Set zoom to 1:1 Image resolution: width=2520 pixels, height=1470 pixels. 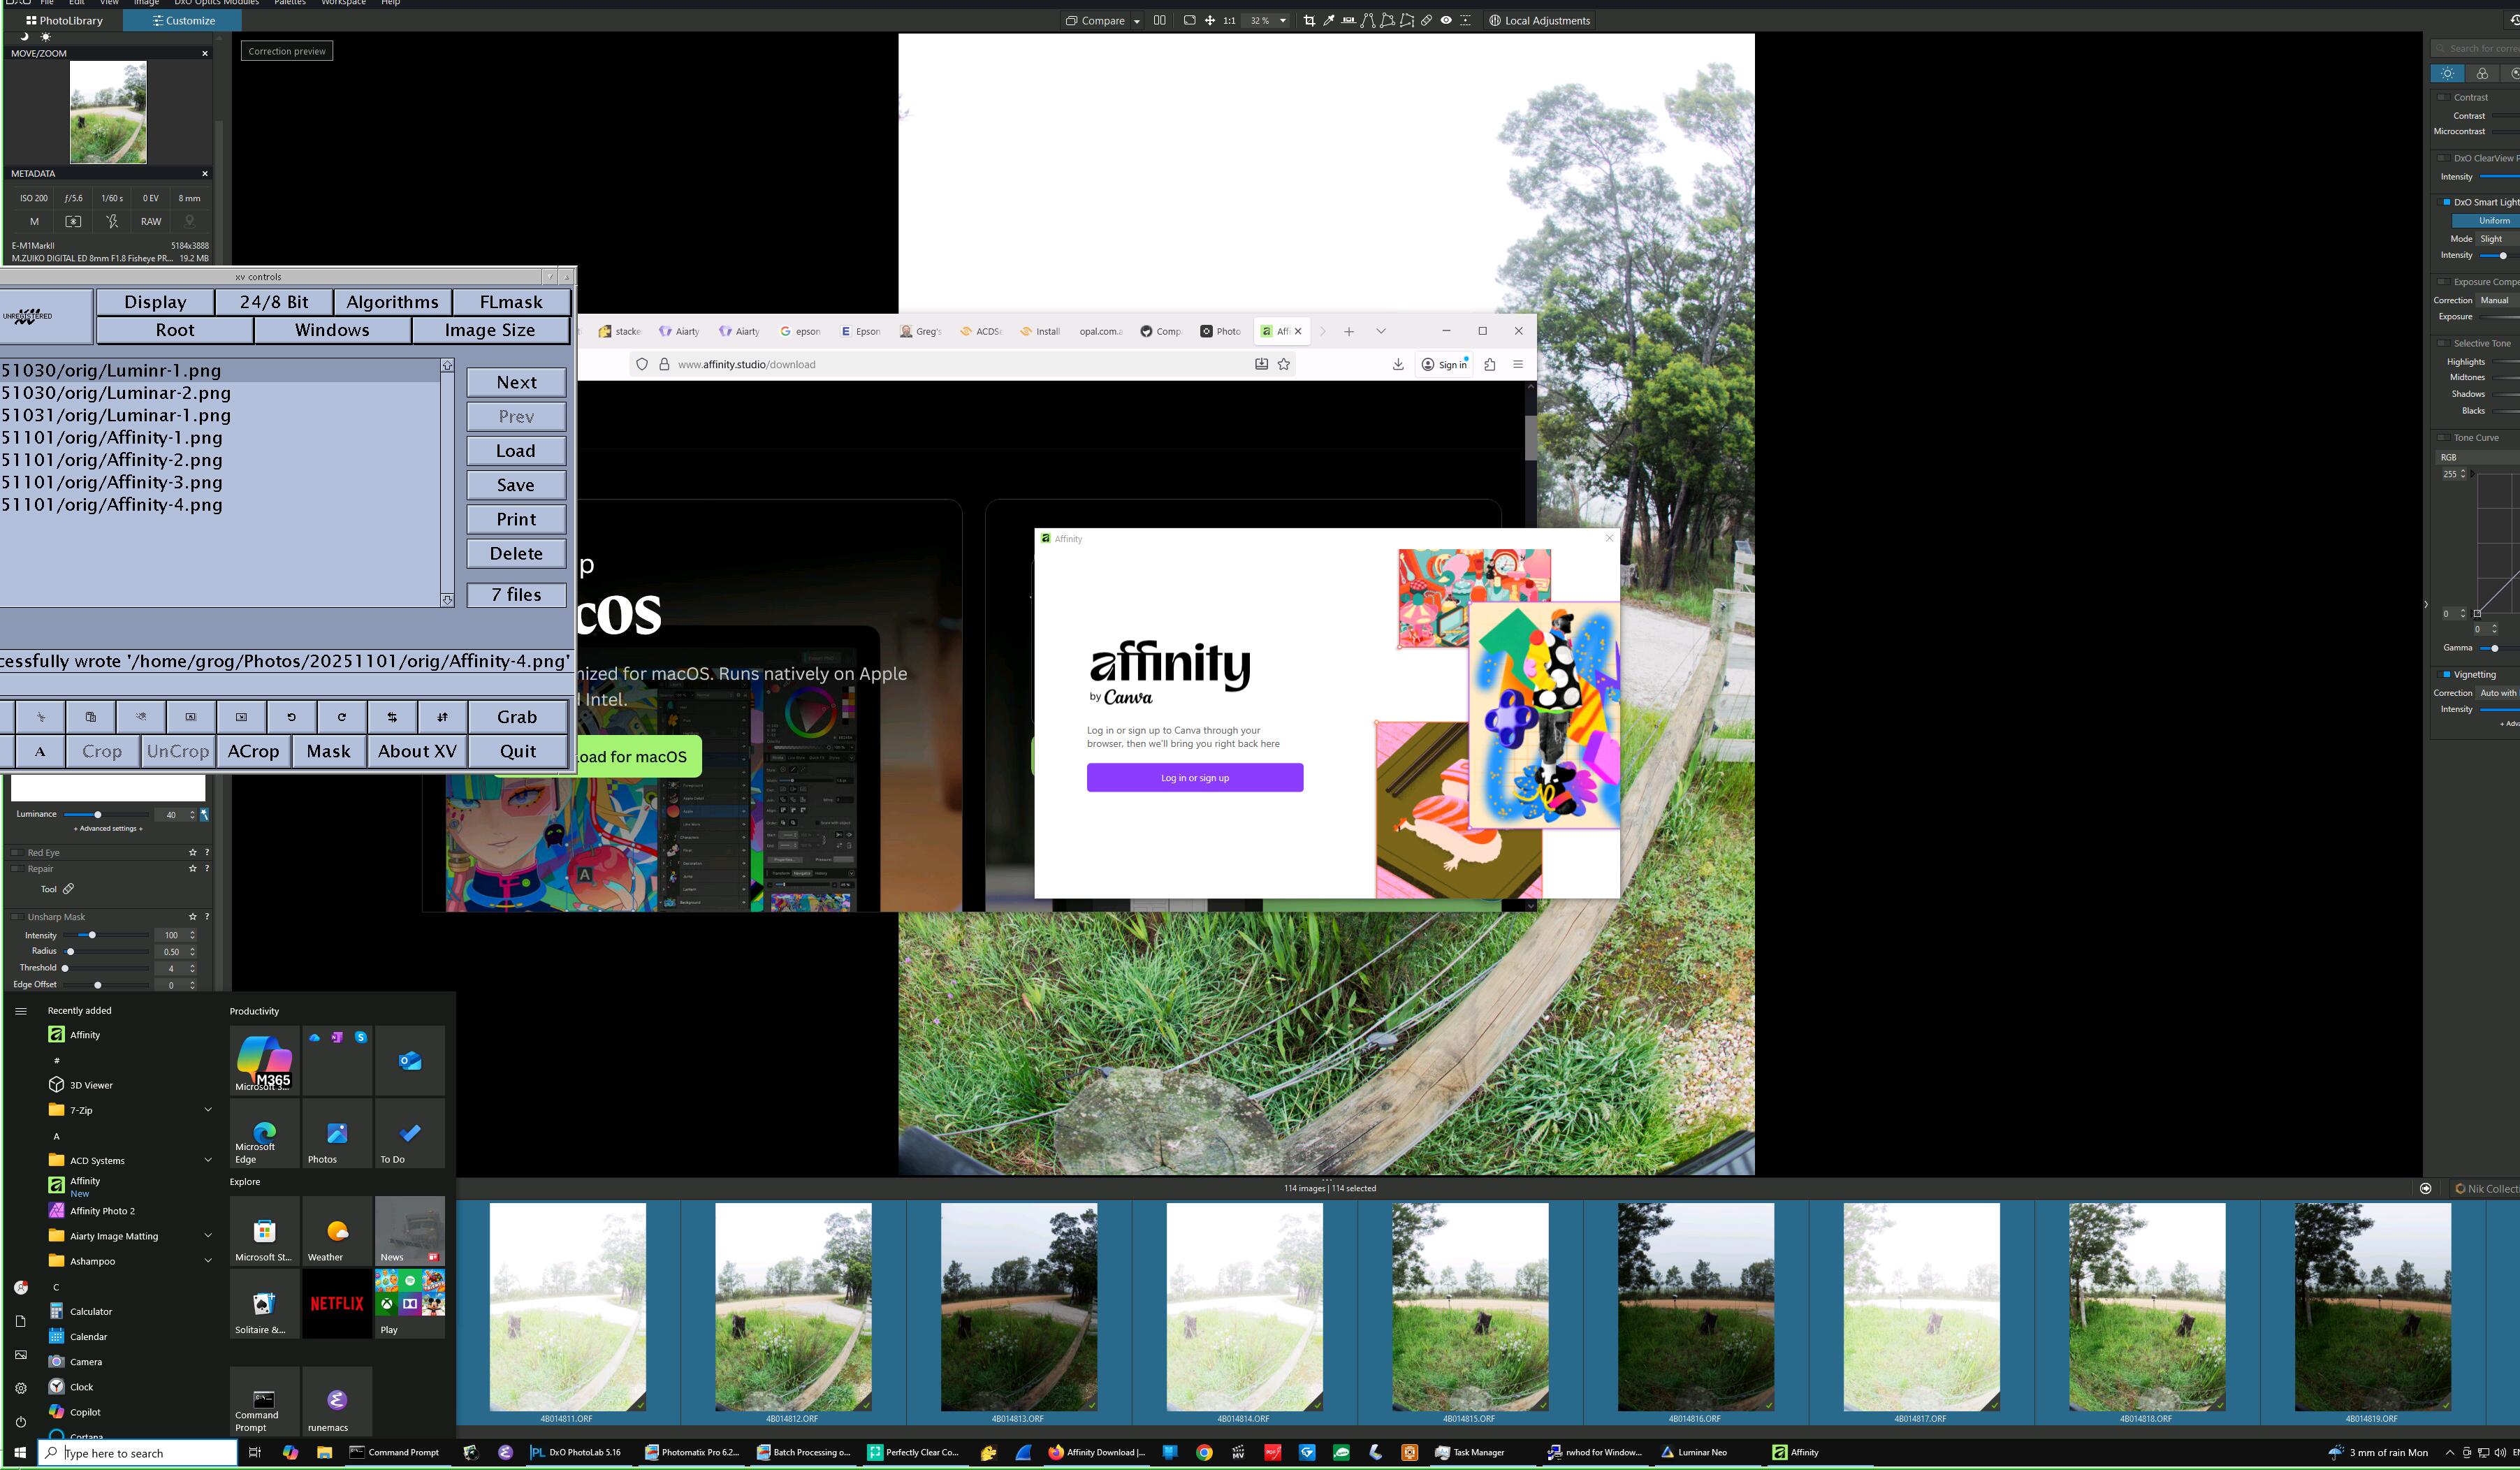coord(1229,20)
